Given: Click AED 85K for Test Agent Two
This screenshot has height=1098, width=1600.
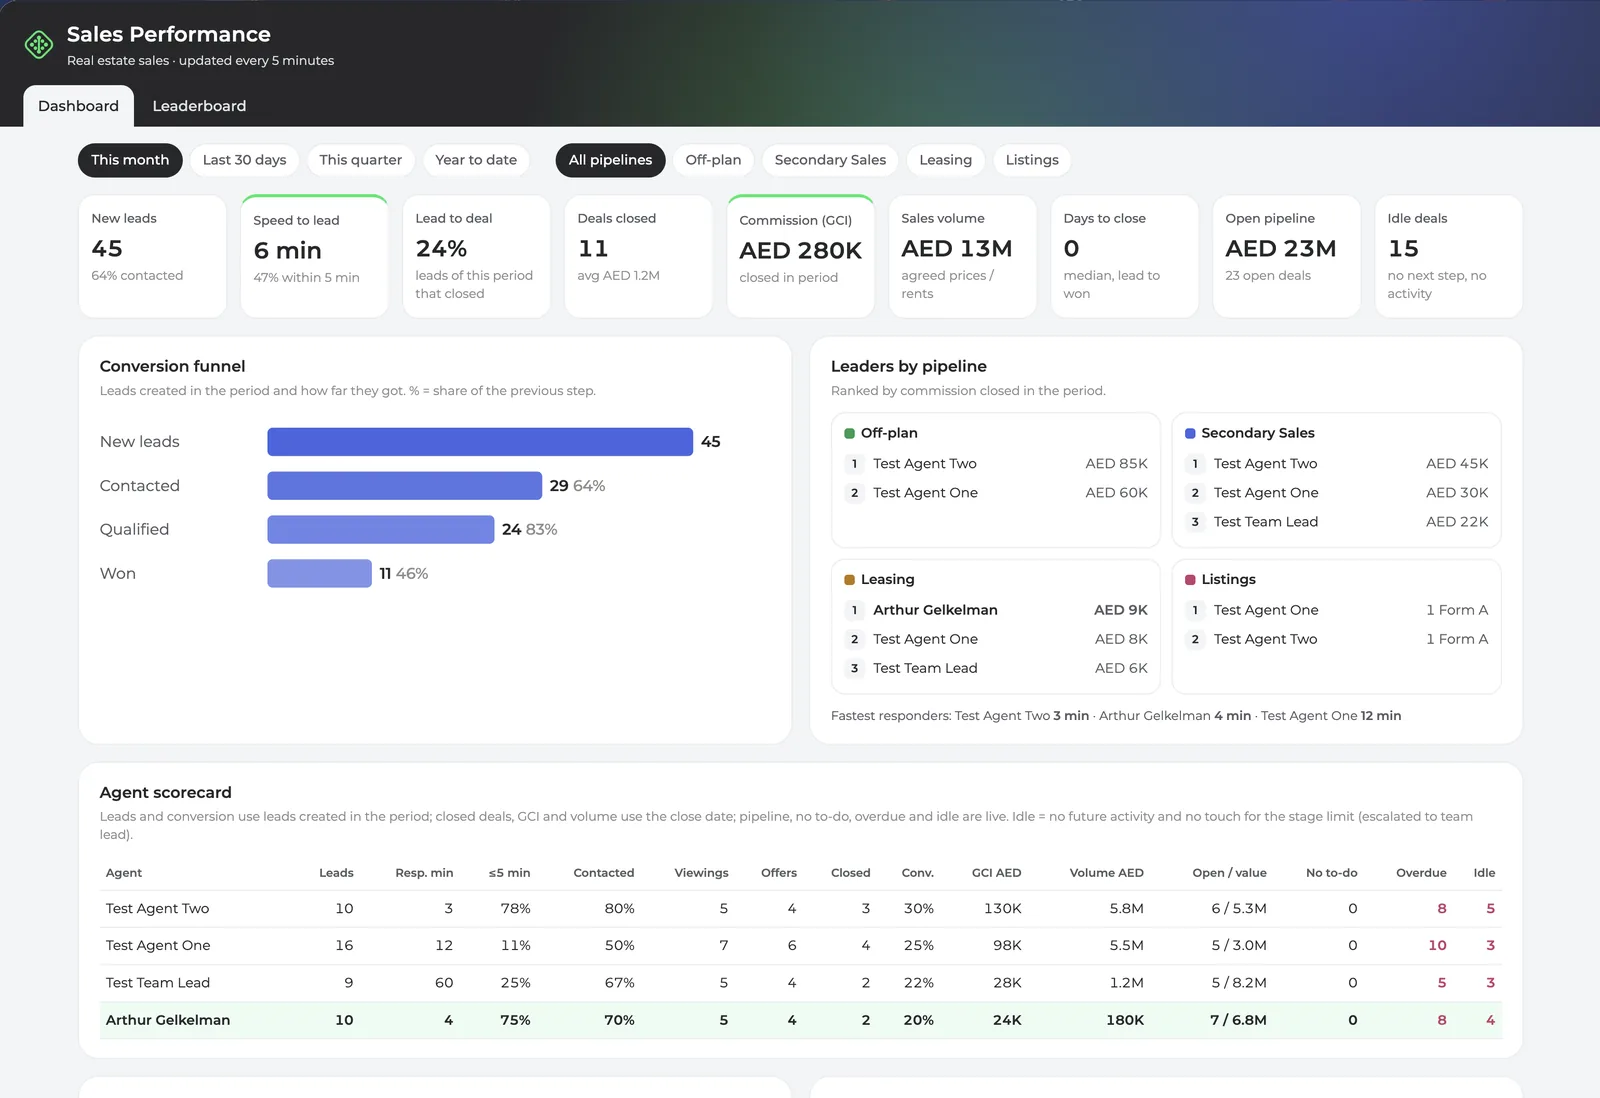Looking at the screenshot, I should [1116, 464].
